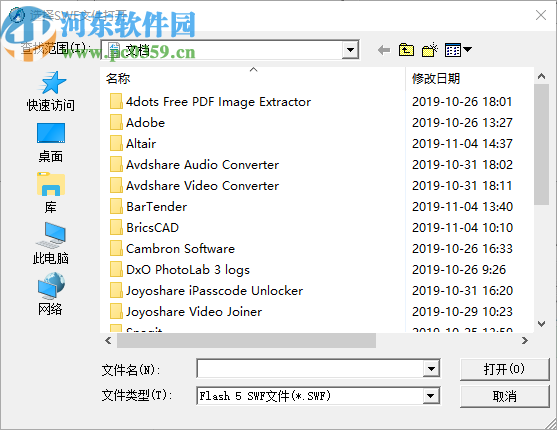Click the vertical scrollbar up arrow

[x=541, y=76]
